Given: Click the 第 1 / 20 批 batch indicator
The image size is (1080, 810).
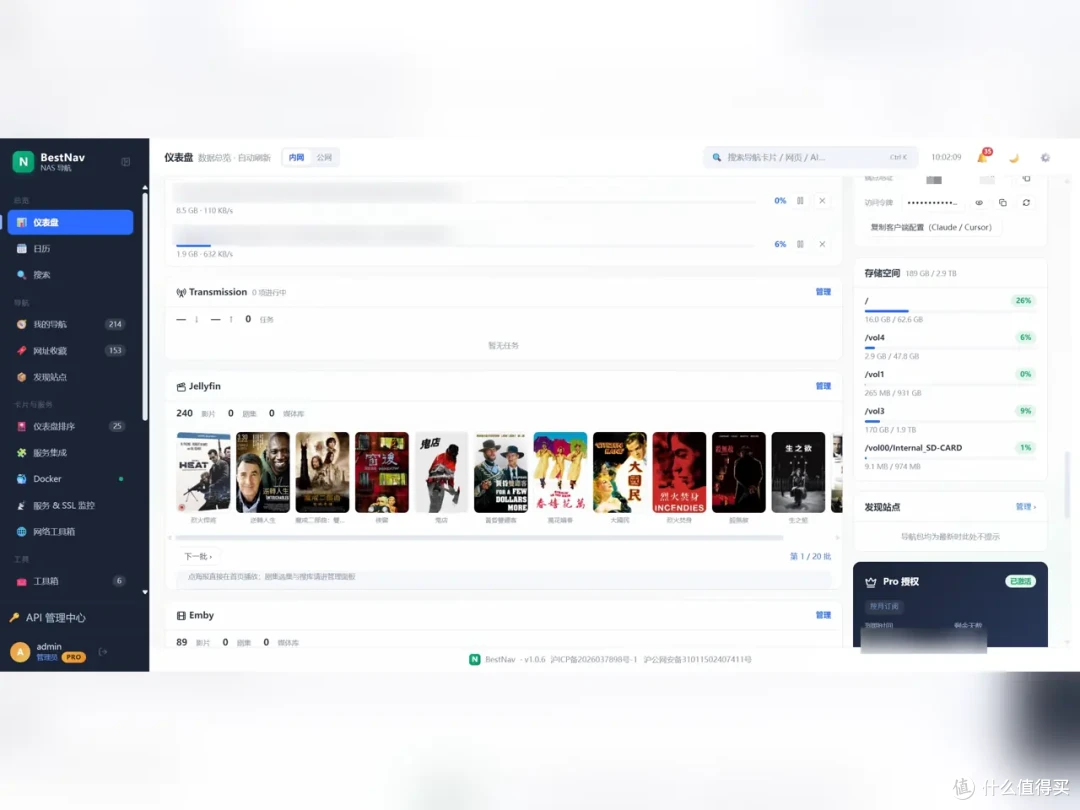Looking at the screenshot, I should point(810,557).
